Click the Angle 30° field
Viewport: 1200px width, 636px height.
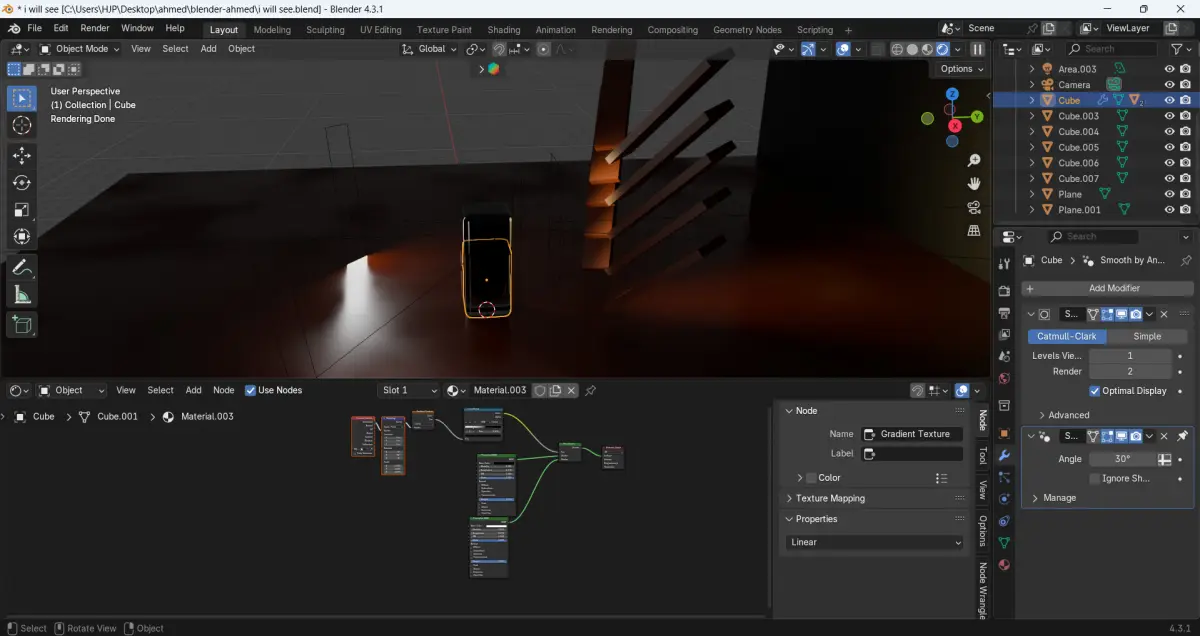pyautogui.click(x=1122, y=459)
